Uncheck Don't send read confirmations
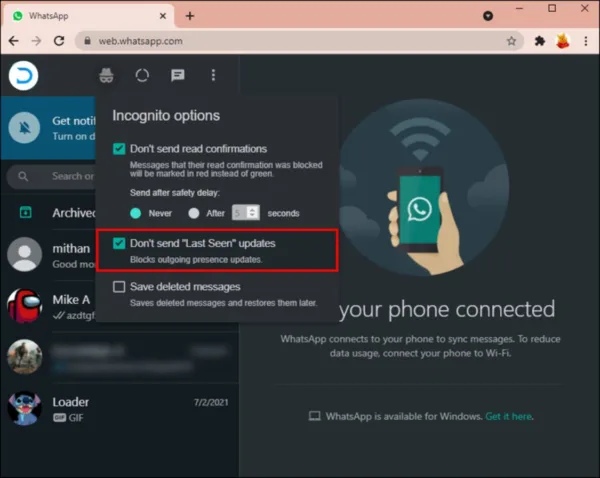The width and height of the screenshot is (600, 478). 119,148
